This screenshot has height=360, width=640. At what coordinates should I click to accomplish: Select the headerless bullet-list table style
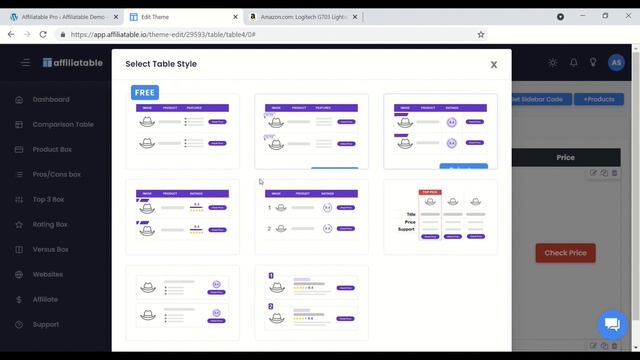point(182,303)
